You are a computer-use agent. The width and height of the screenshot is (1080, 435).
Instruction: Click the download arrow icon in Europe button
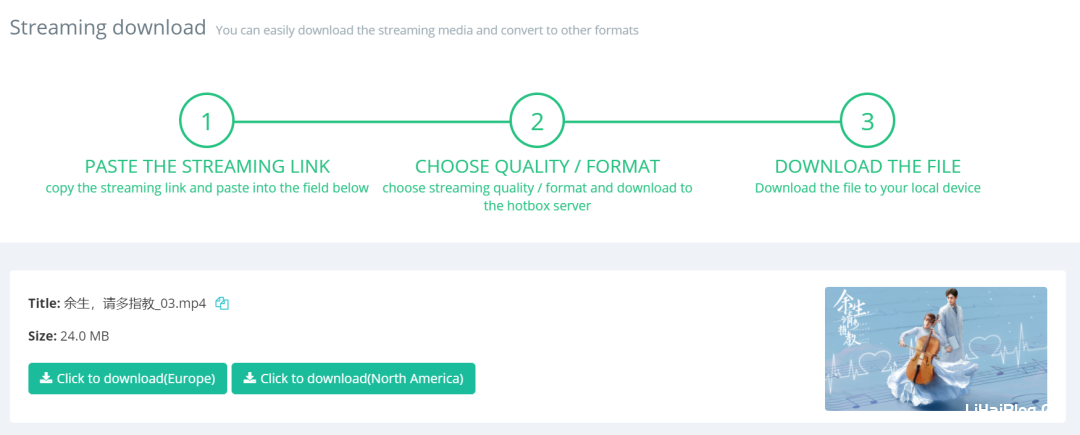pos(46,378)
